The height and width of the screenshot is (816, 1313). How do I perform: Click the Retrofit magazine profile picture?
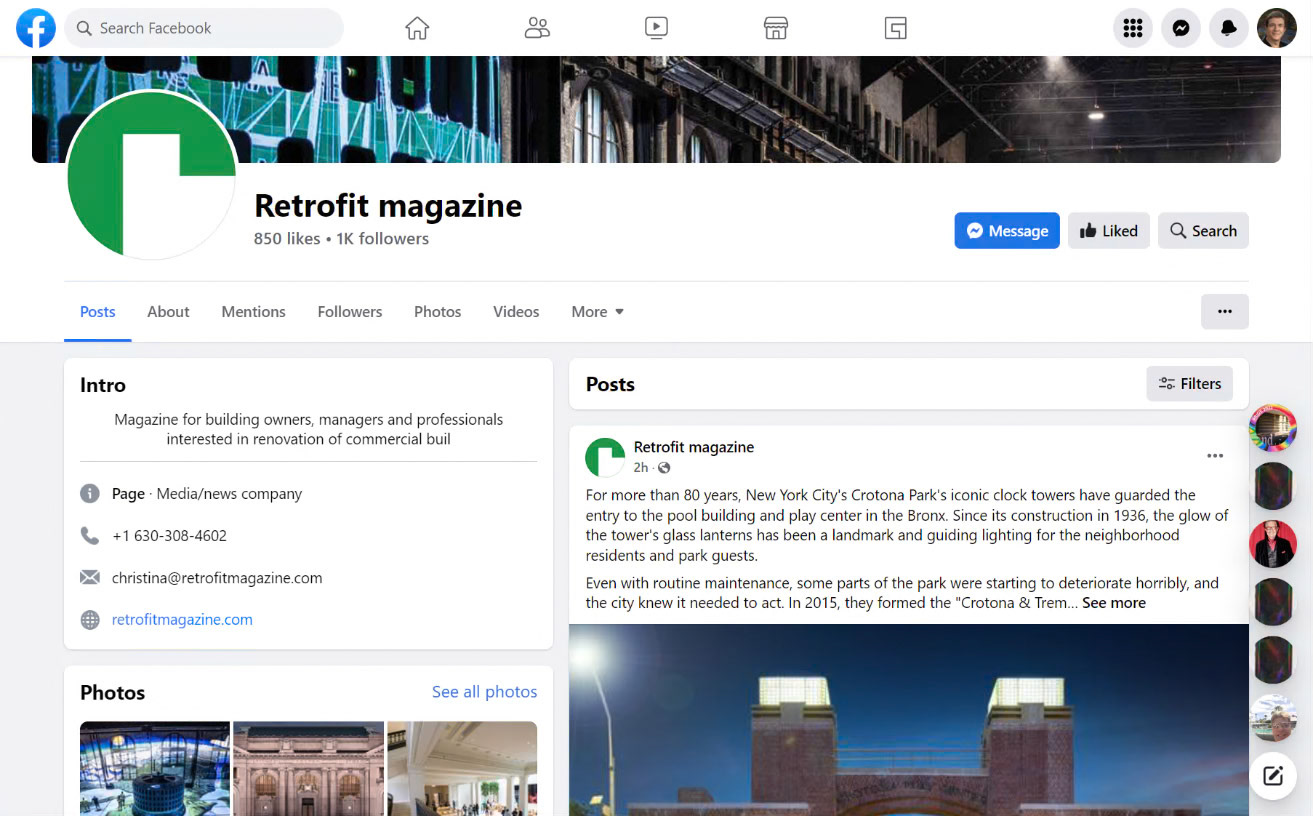tap(152, 175)
